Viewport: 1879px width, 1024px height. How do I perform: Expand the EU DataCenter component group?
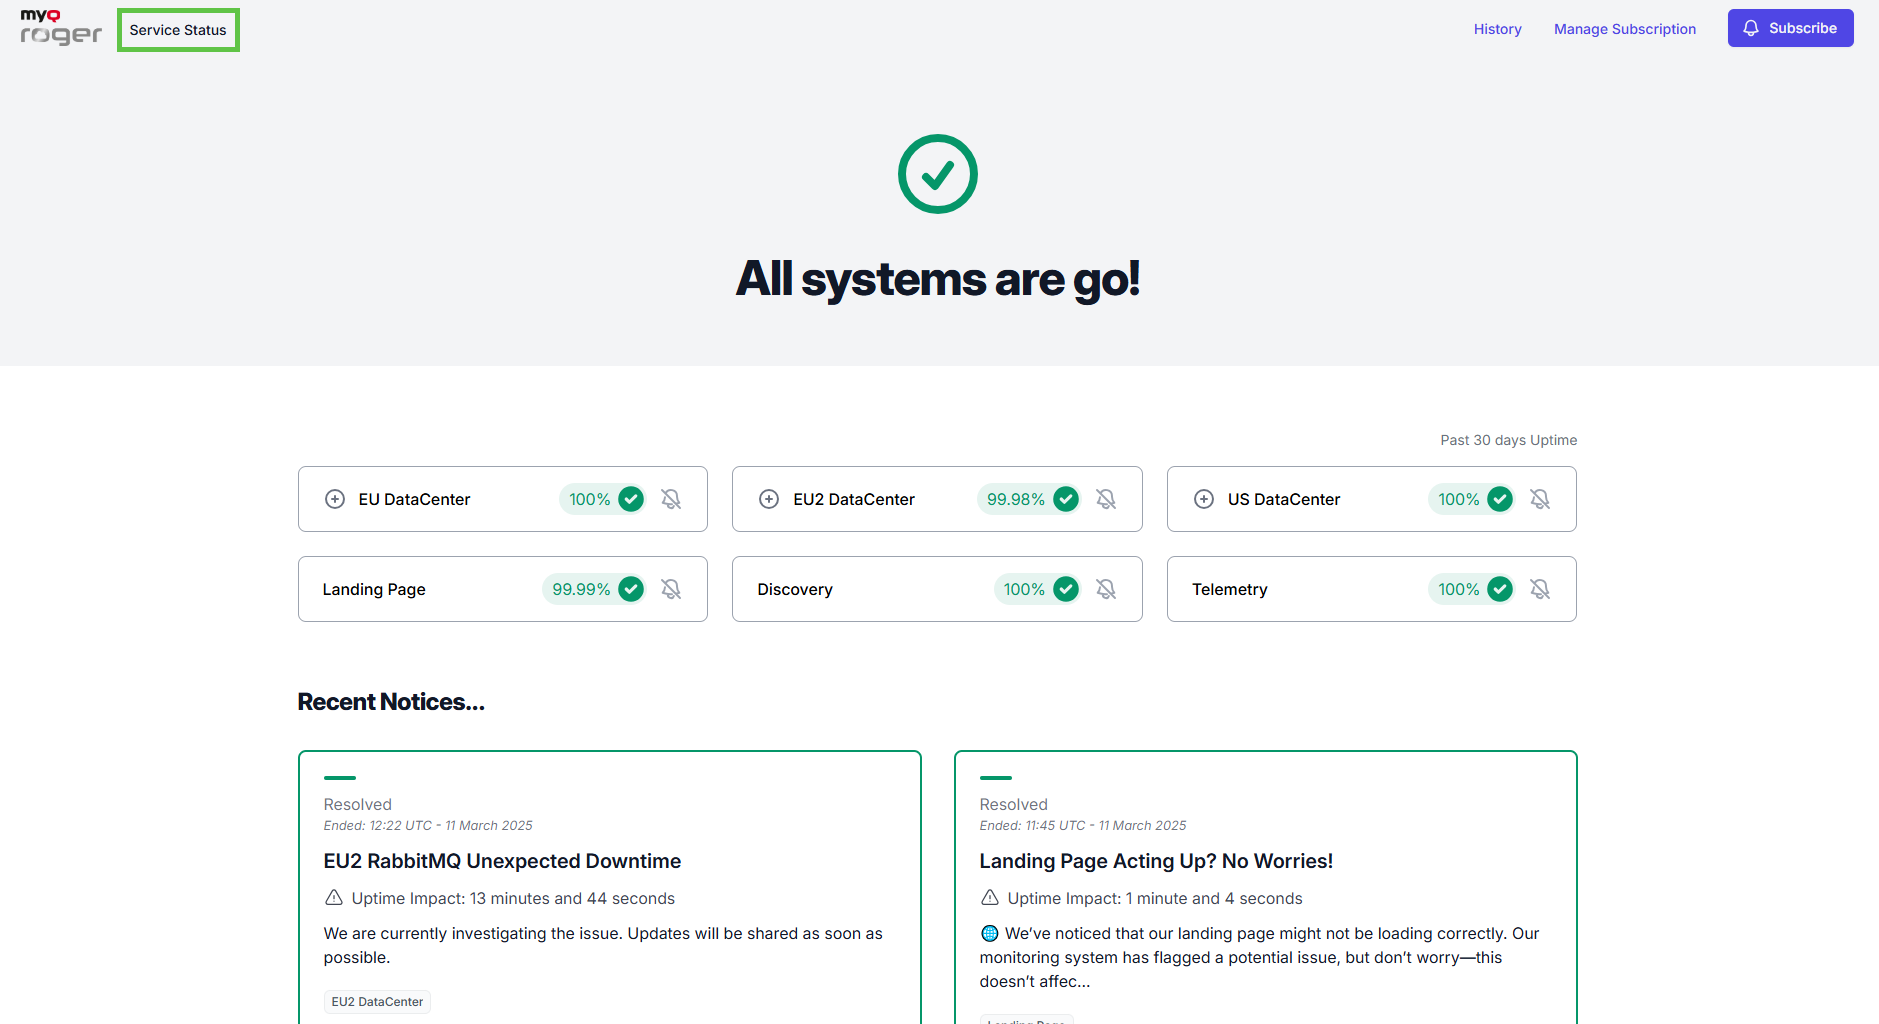[335, 499]
